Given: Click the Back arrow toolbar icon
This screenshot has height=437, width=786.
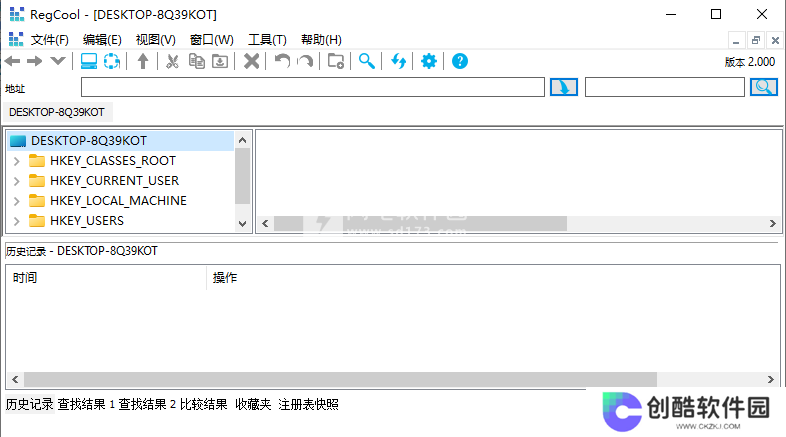Looking at the screenshot, I should (x=13, y=61).
